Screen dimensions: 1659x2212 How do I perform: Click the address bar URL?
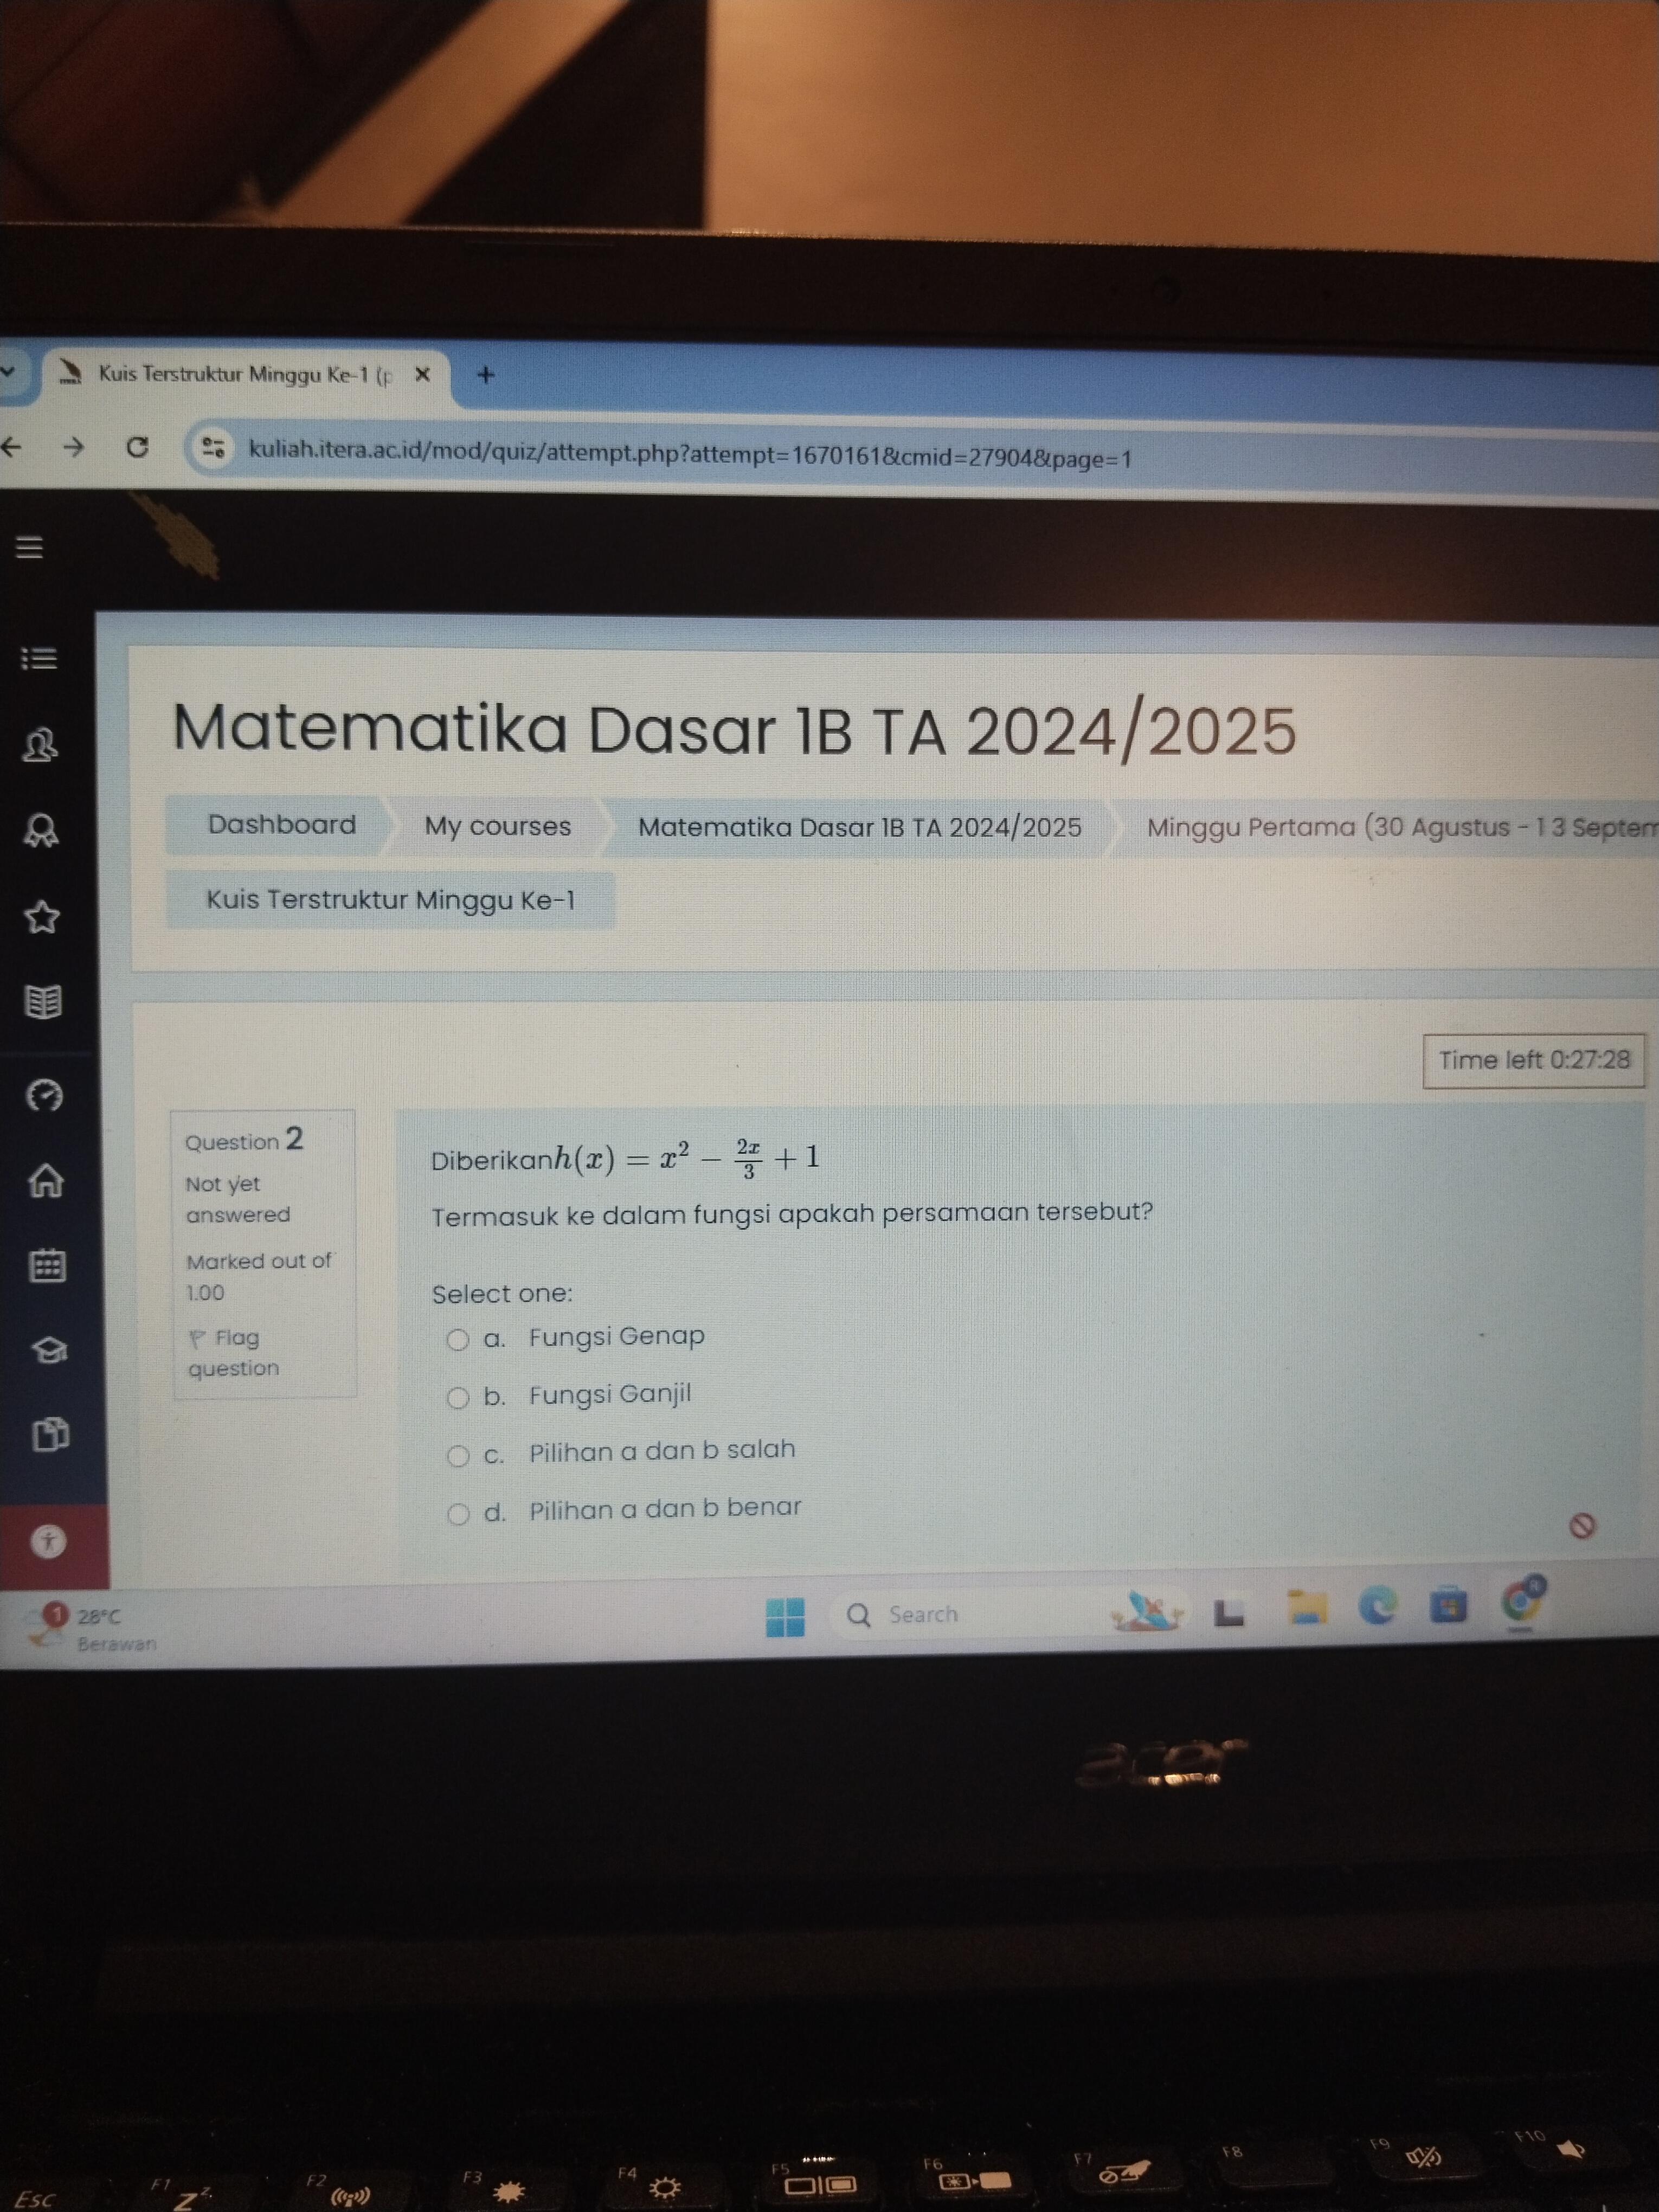690,455
